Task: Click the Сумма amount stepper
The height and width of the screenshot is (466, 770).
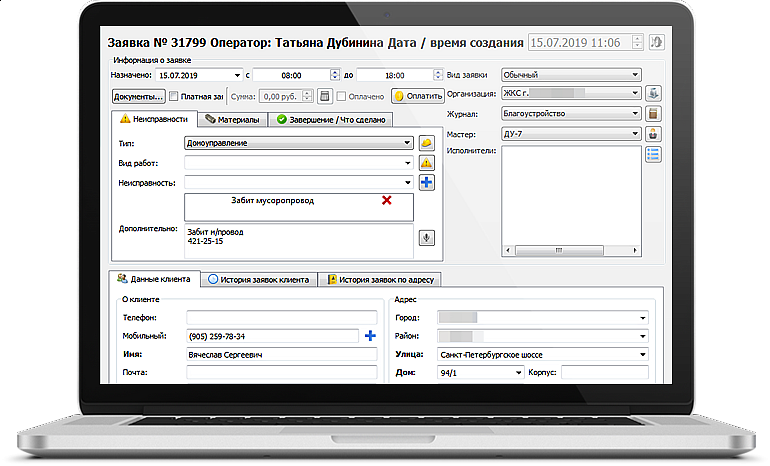Action: [307, 96]
